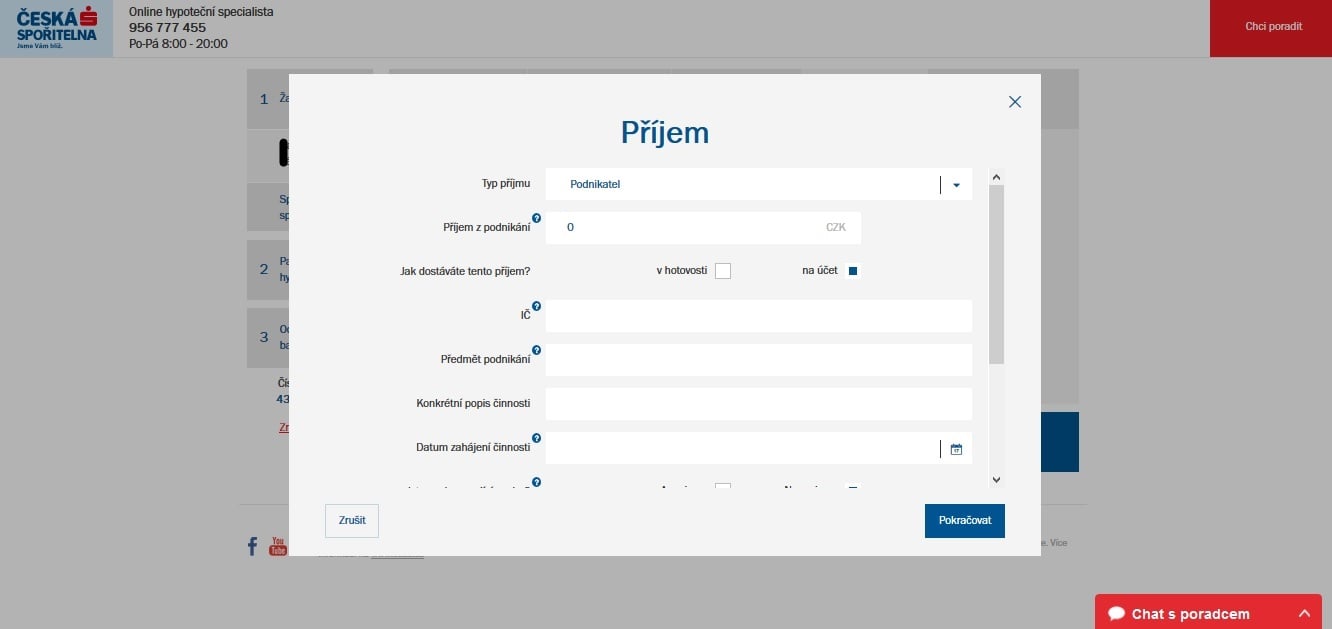Click the help icon beside IČ
Viewport: 1332px width, 629px height.
[537, 306]
